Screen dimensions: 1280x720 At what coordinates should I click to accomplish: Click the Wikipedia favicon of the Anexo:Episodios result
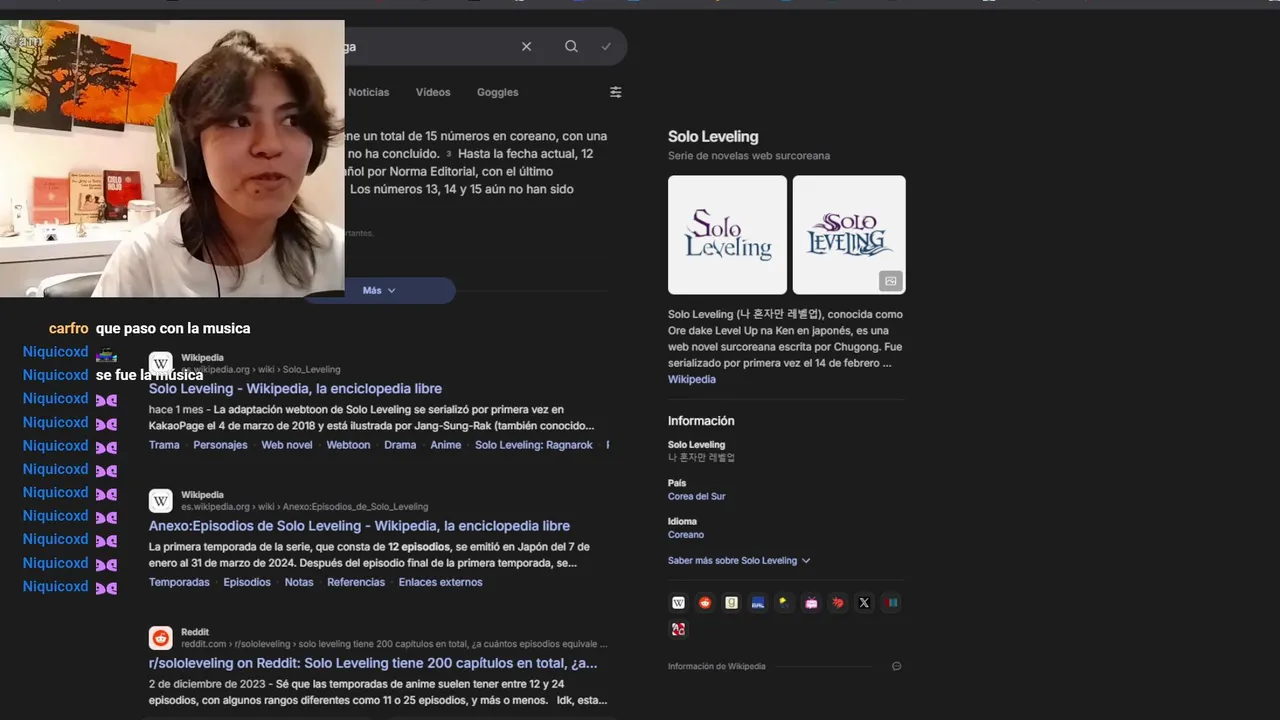161,500
